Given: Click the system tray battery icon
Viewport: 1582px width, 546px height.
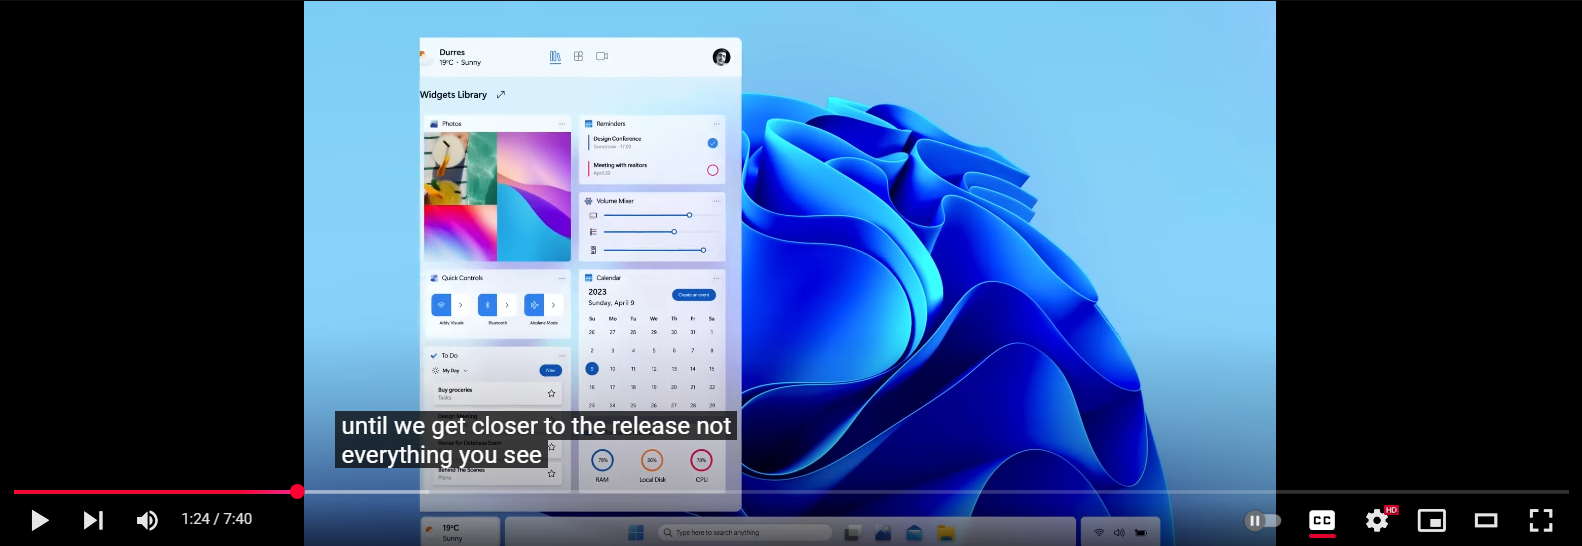Looking at the screenshot, I should pyautogui.click(x=1141, y=533).
